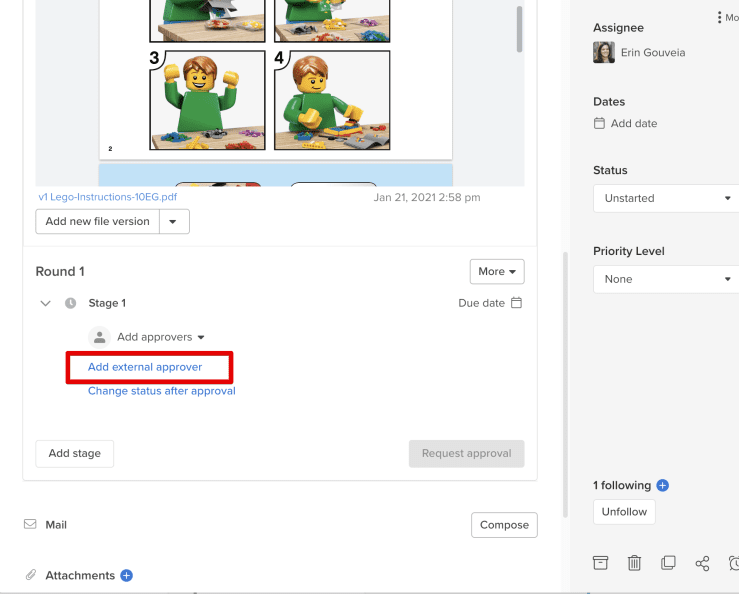Open the Priority Level dropdown showing None
This screenshot has height=594, width=739.
coord(666,279)
